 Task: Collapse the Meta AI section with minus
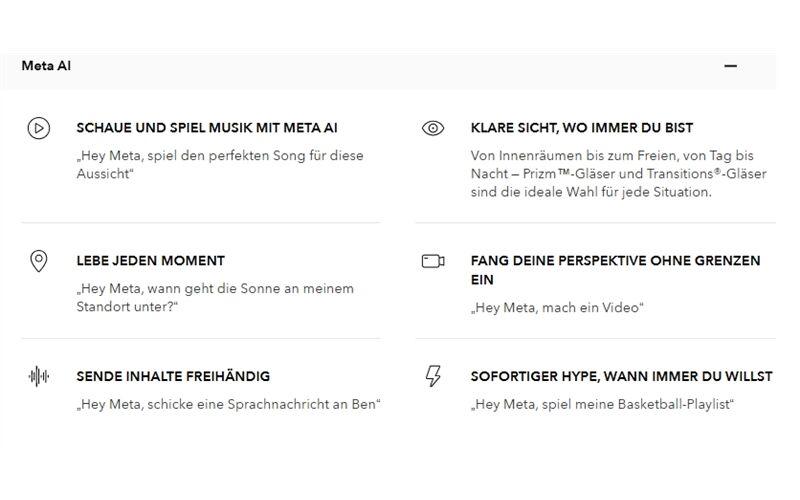730,66
